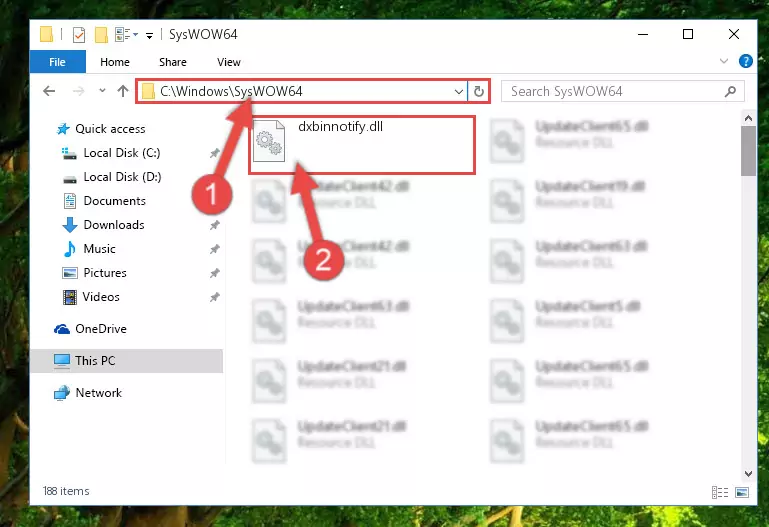Click the Forward navigation arrow

[x=78, y=91]
